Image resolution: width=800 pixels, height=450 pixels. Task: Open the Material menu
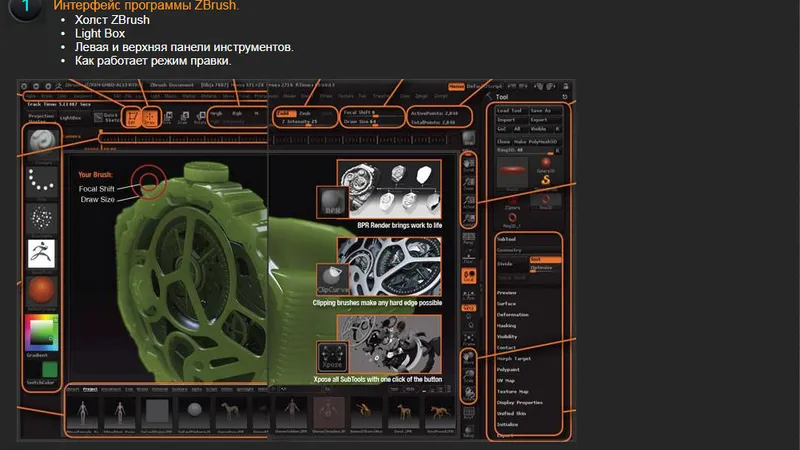click(x=209, y=96)
